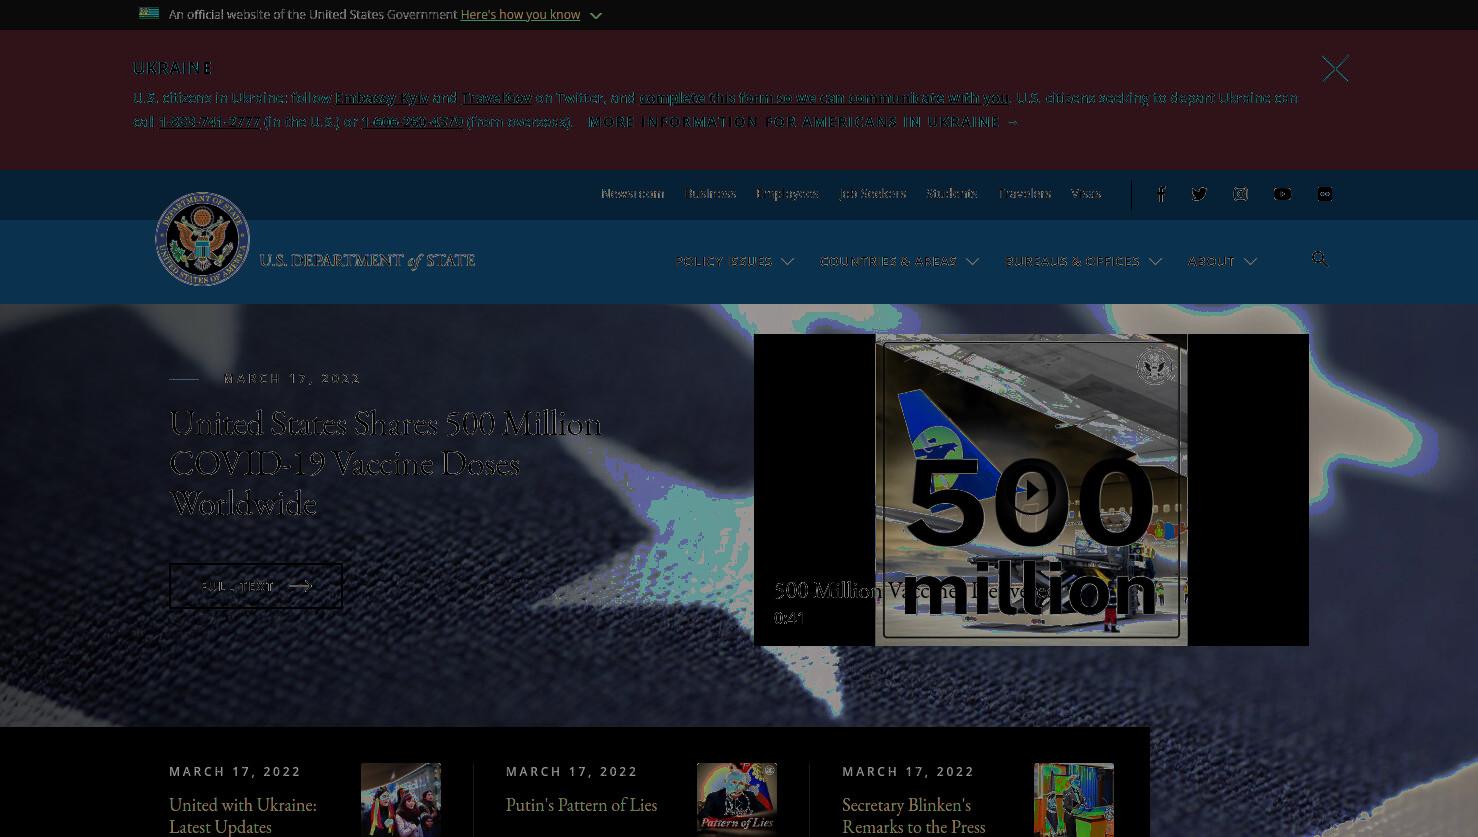The height and width of the screenshot is (837, 1478).
Task: Go to the Business link
Action: click(710, 194)
